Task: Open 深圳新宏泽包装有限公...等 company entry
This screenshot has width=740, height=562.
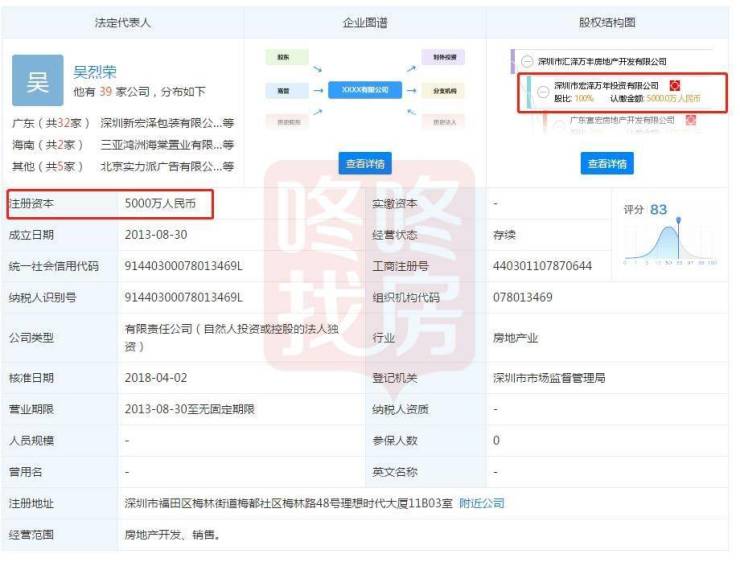Action: click(167, 123)
